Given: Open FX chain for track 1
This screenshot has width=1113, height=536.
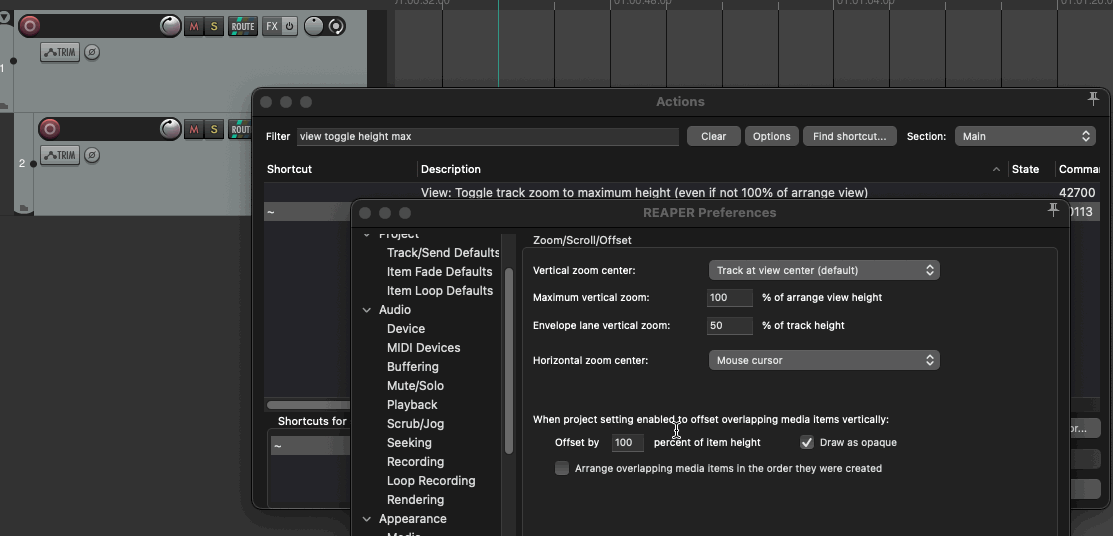Looking at the screenshot, I should [x=272, y=26].
